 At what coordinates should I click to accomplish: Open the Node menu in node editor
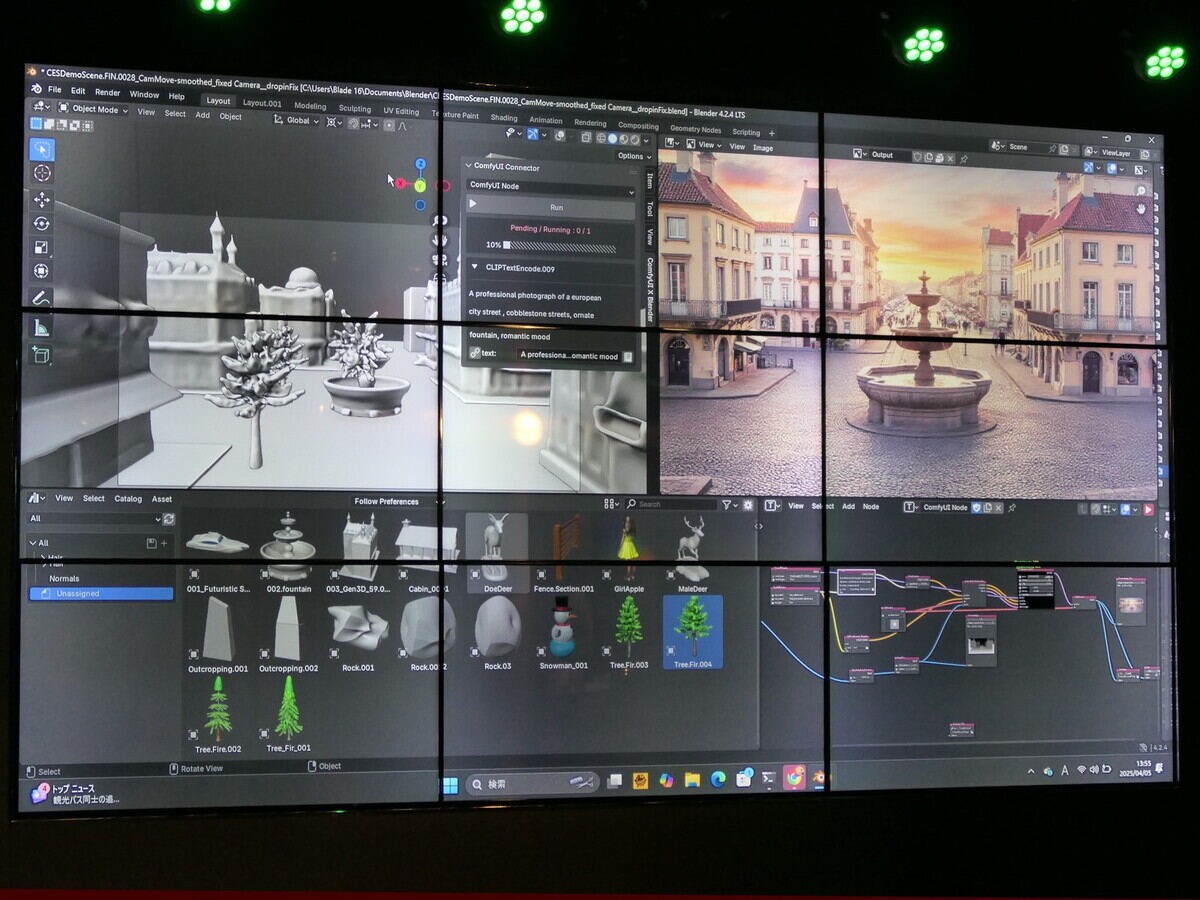pyautogui.click(x=871, y=507)
